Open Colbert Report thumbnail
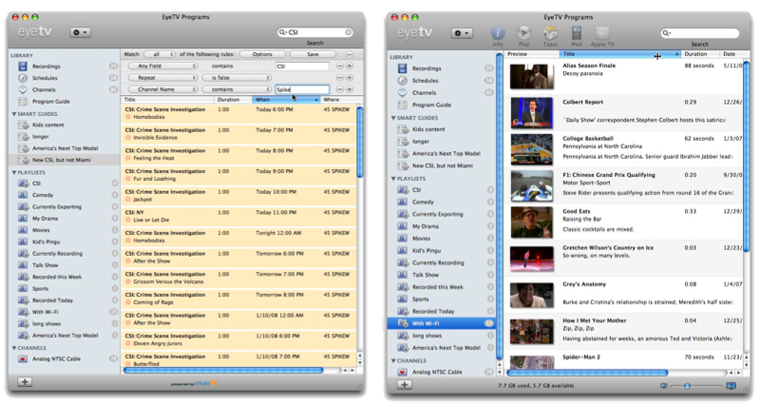The width and height of the screenshot is (760, 407). click(532, 113)
